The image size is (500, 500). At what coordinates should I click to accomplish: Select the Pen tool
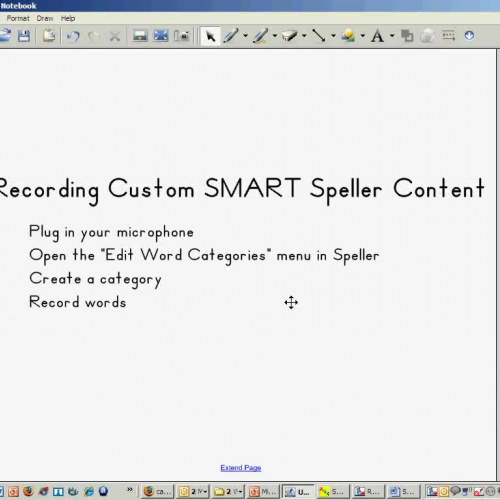(x=231, y=36)
